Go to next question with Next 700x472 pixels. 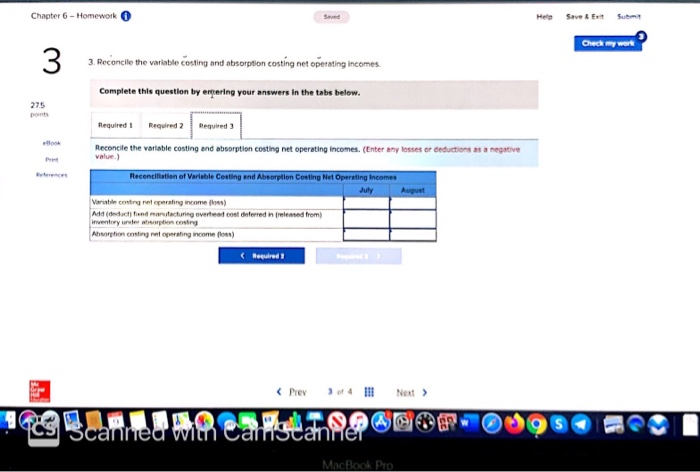pos(405,393)
